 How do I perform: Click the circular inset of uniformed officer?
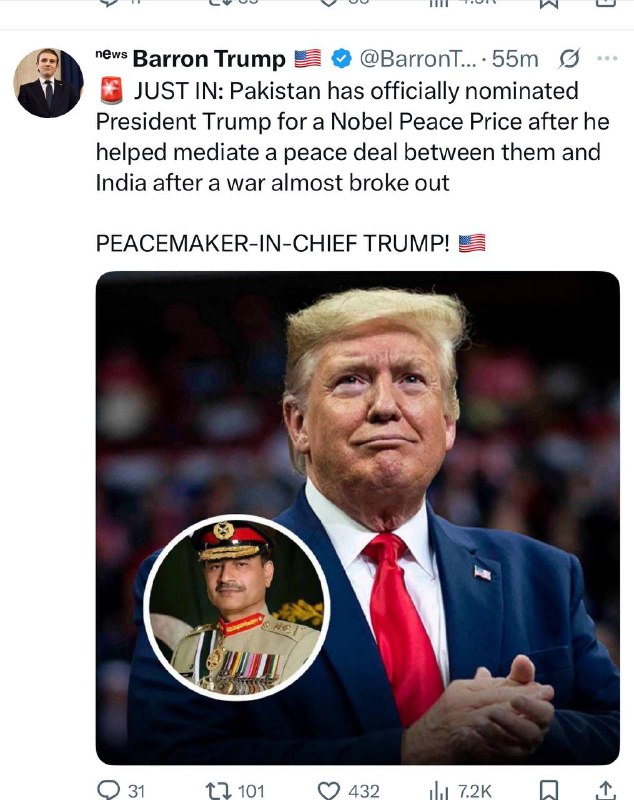pos(236,607)
